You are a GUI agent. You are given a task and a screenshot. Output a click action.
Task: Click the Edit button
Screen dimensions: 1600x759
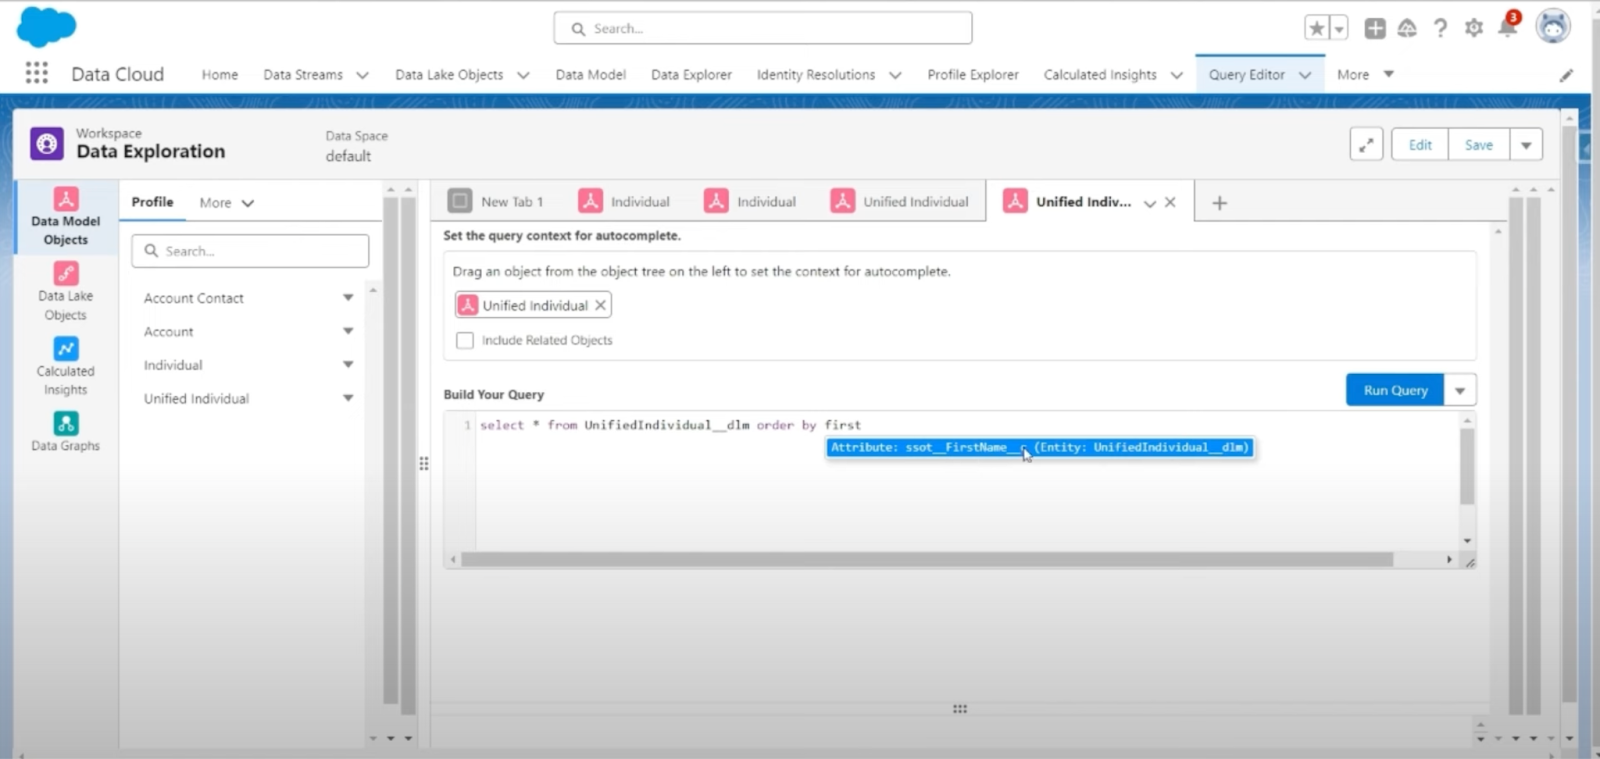tap(1420, 145)
